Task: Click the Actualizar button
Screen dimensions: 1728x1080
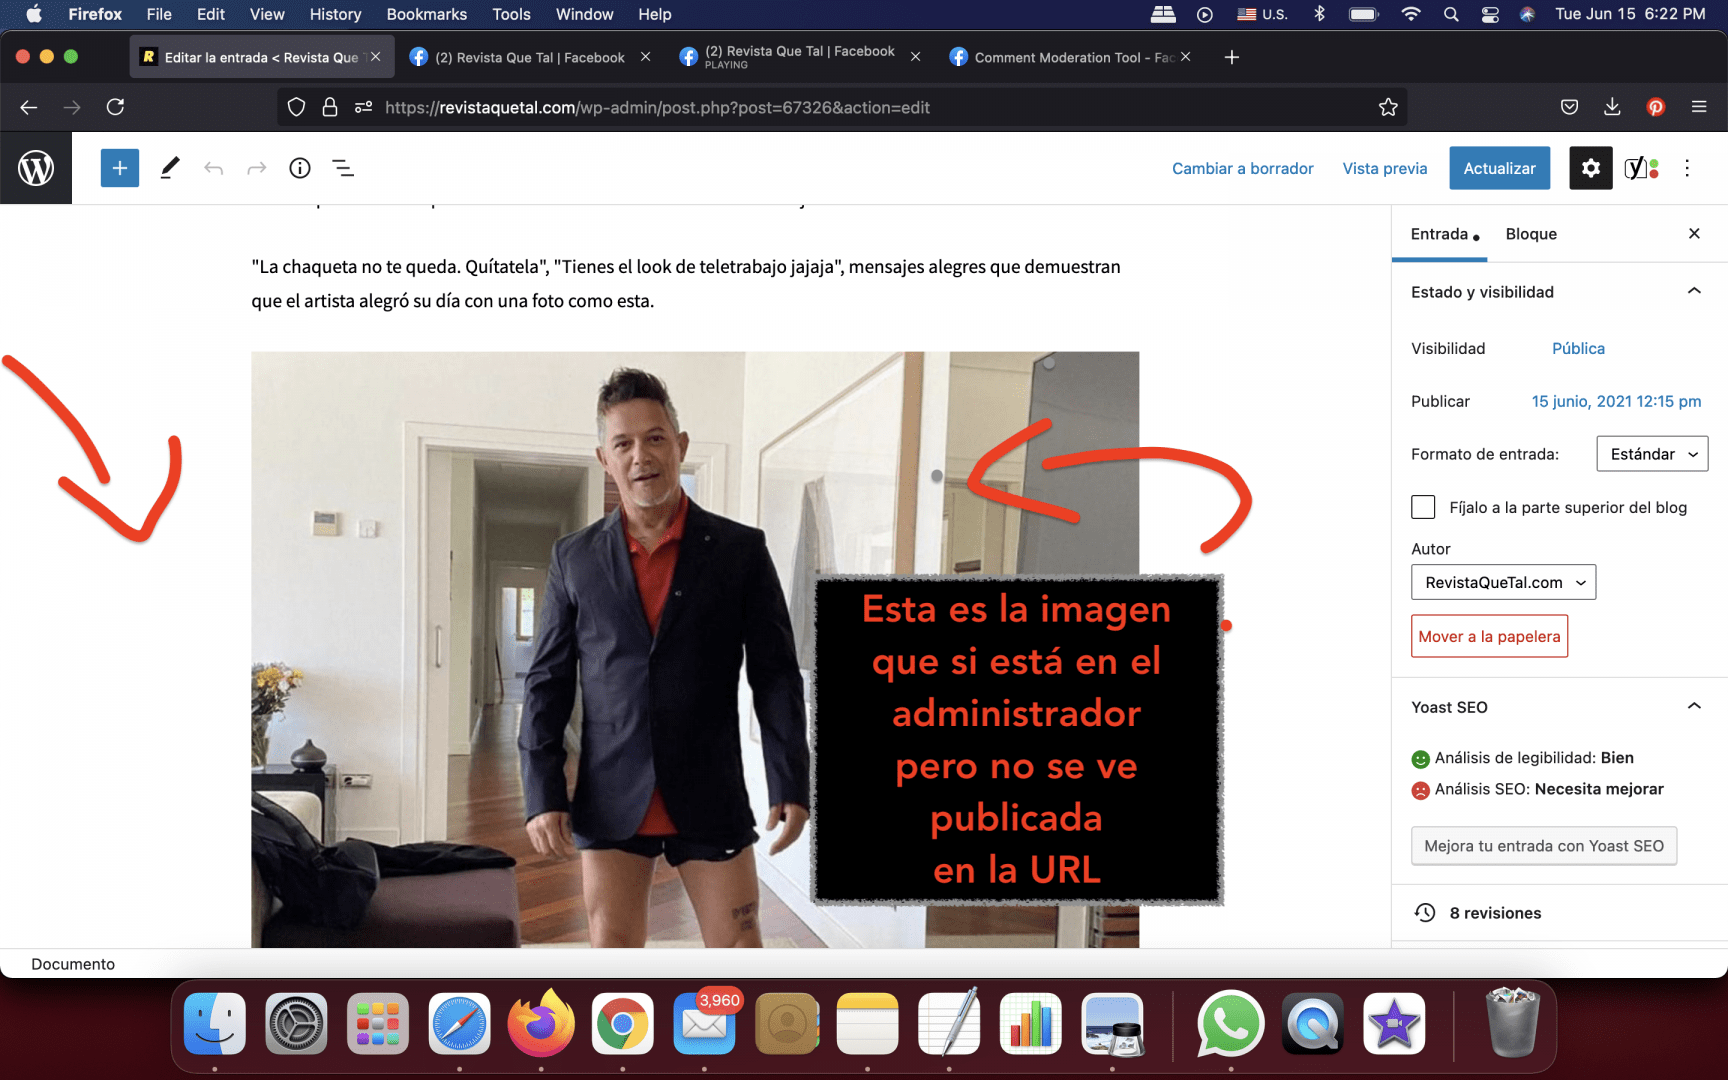Action: pos(1499,168)
